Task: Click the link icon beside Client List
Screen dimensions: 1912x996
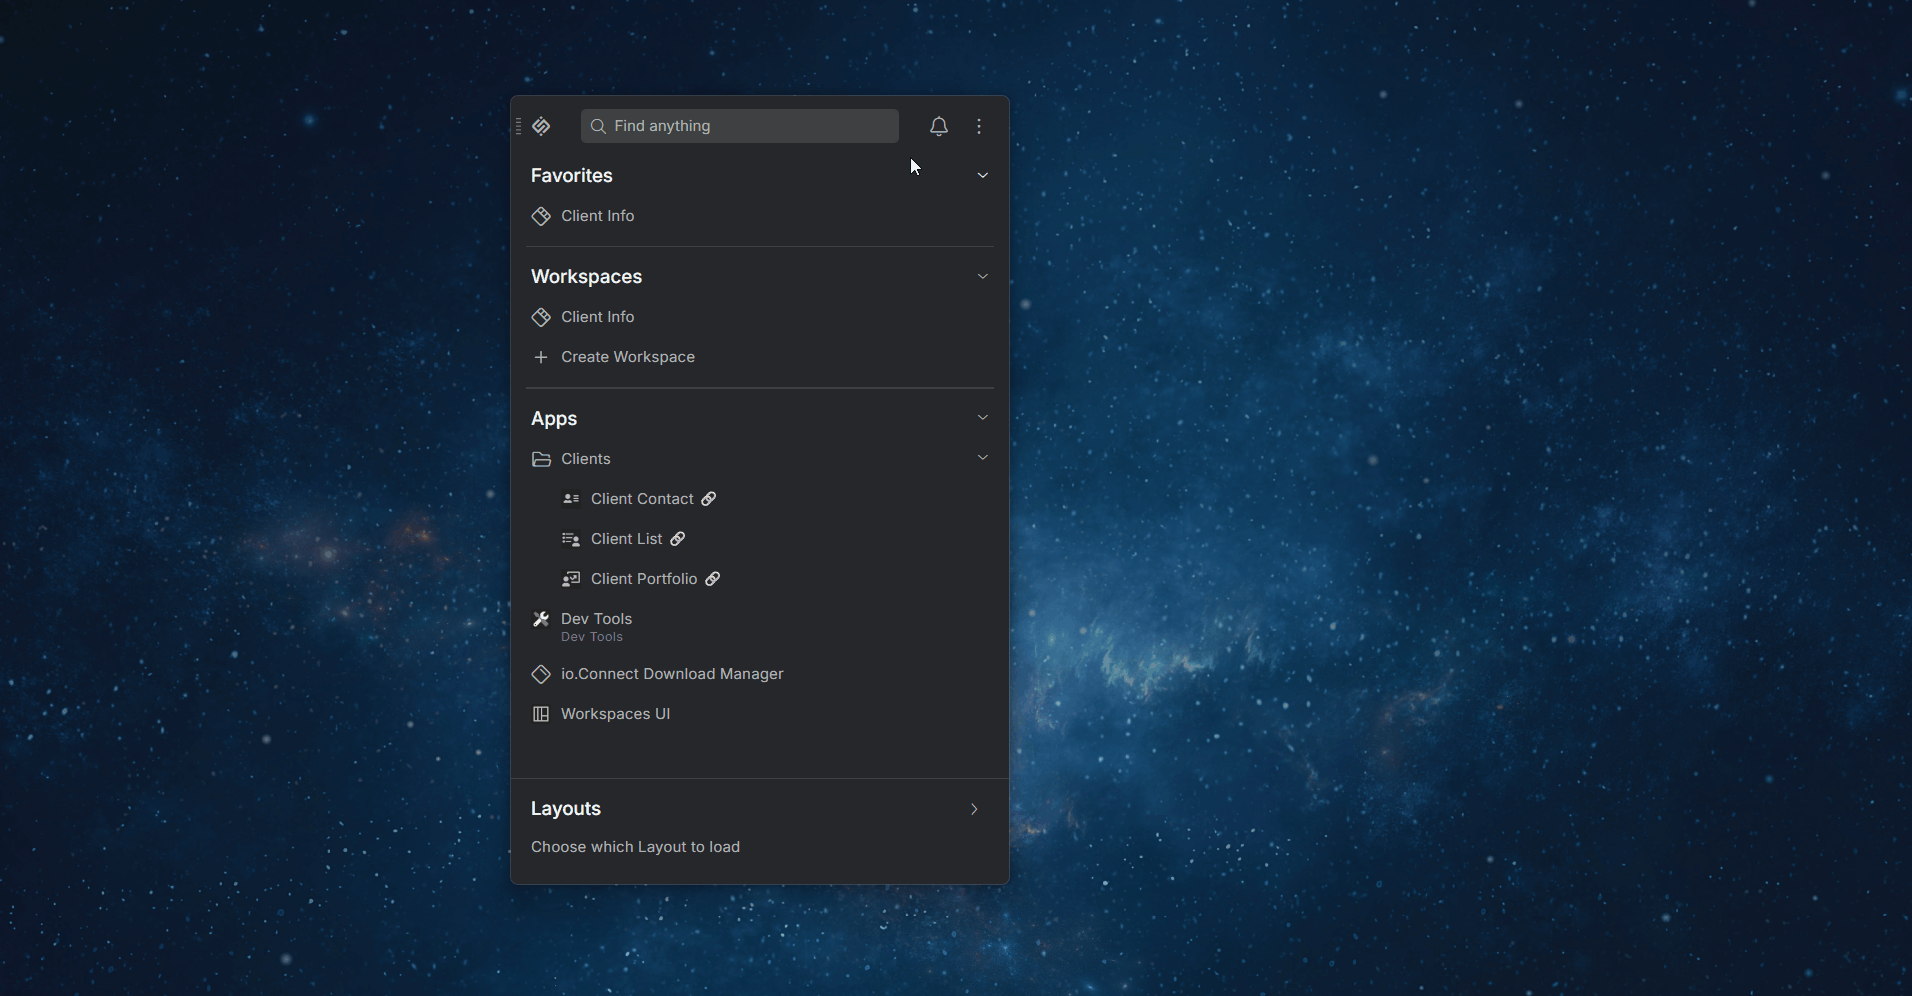Action: click(678, 539)
